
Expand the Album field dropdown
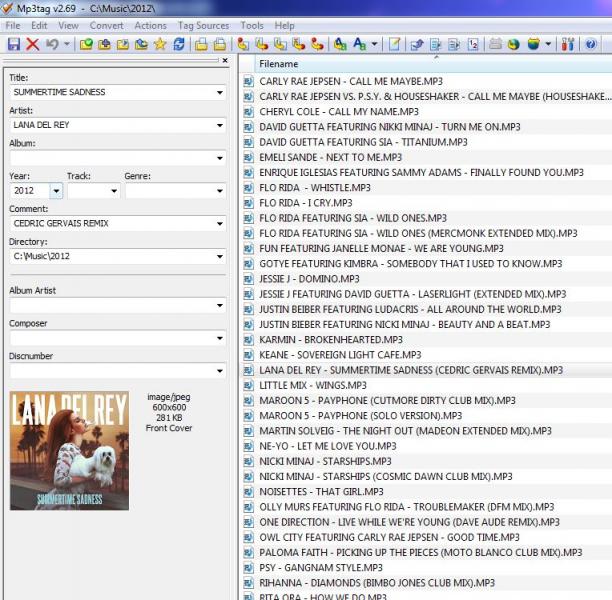(x=220, y=158)
